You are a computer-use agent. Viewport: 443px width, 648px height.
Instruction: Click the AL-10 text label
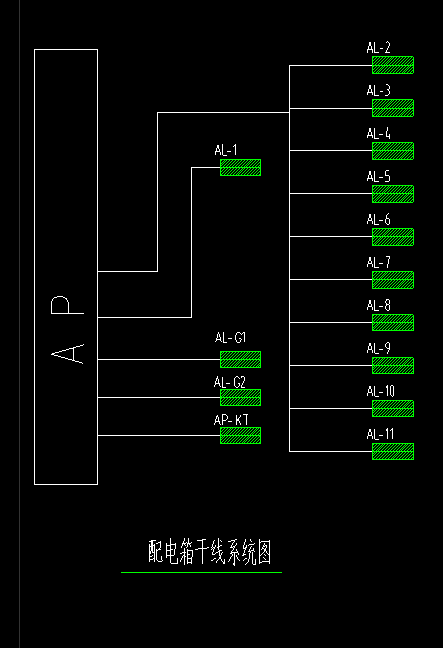[x=381, y=392]
